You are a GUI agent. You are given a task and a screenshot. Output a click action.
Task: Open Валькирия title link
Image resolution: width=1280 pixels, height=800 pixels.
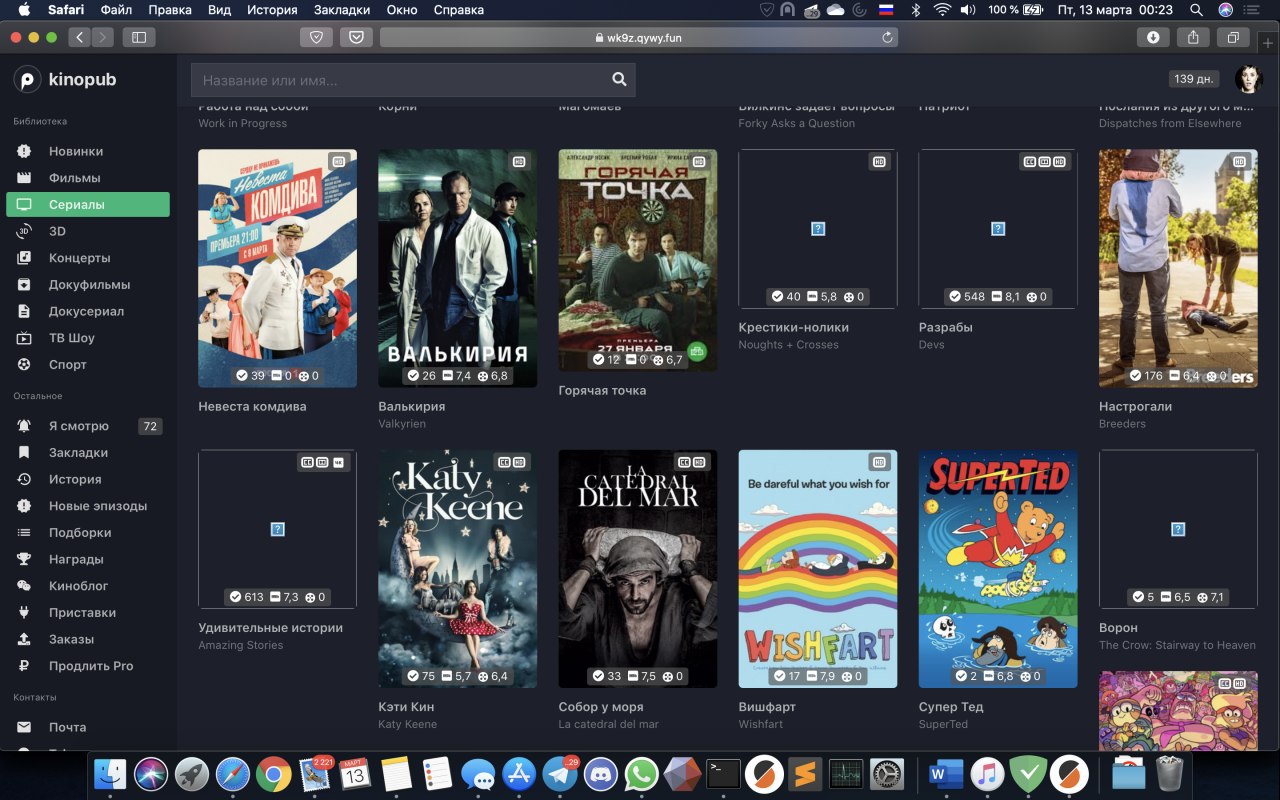(x=411, y=406)
